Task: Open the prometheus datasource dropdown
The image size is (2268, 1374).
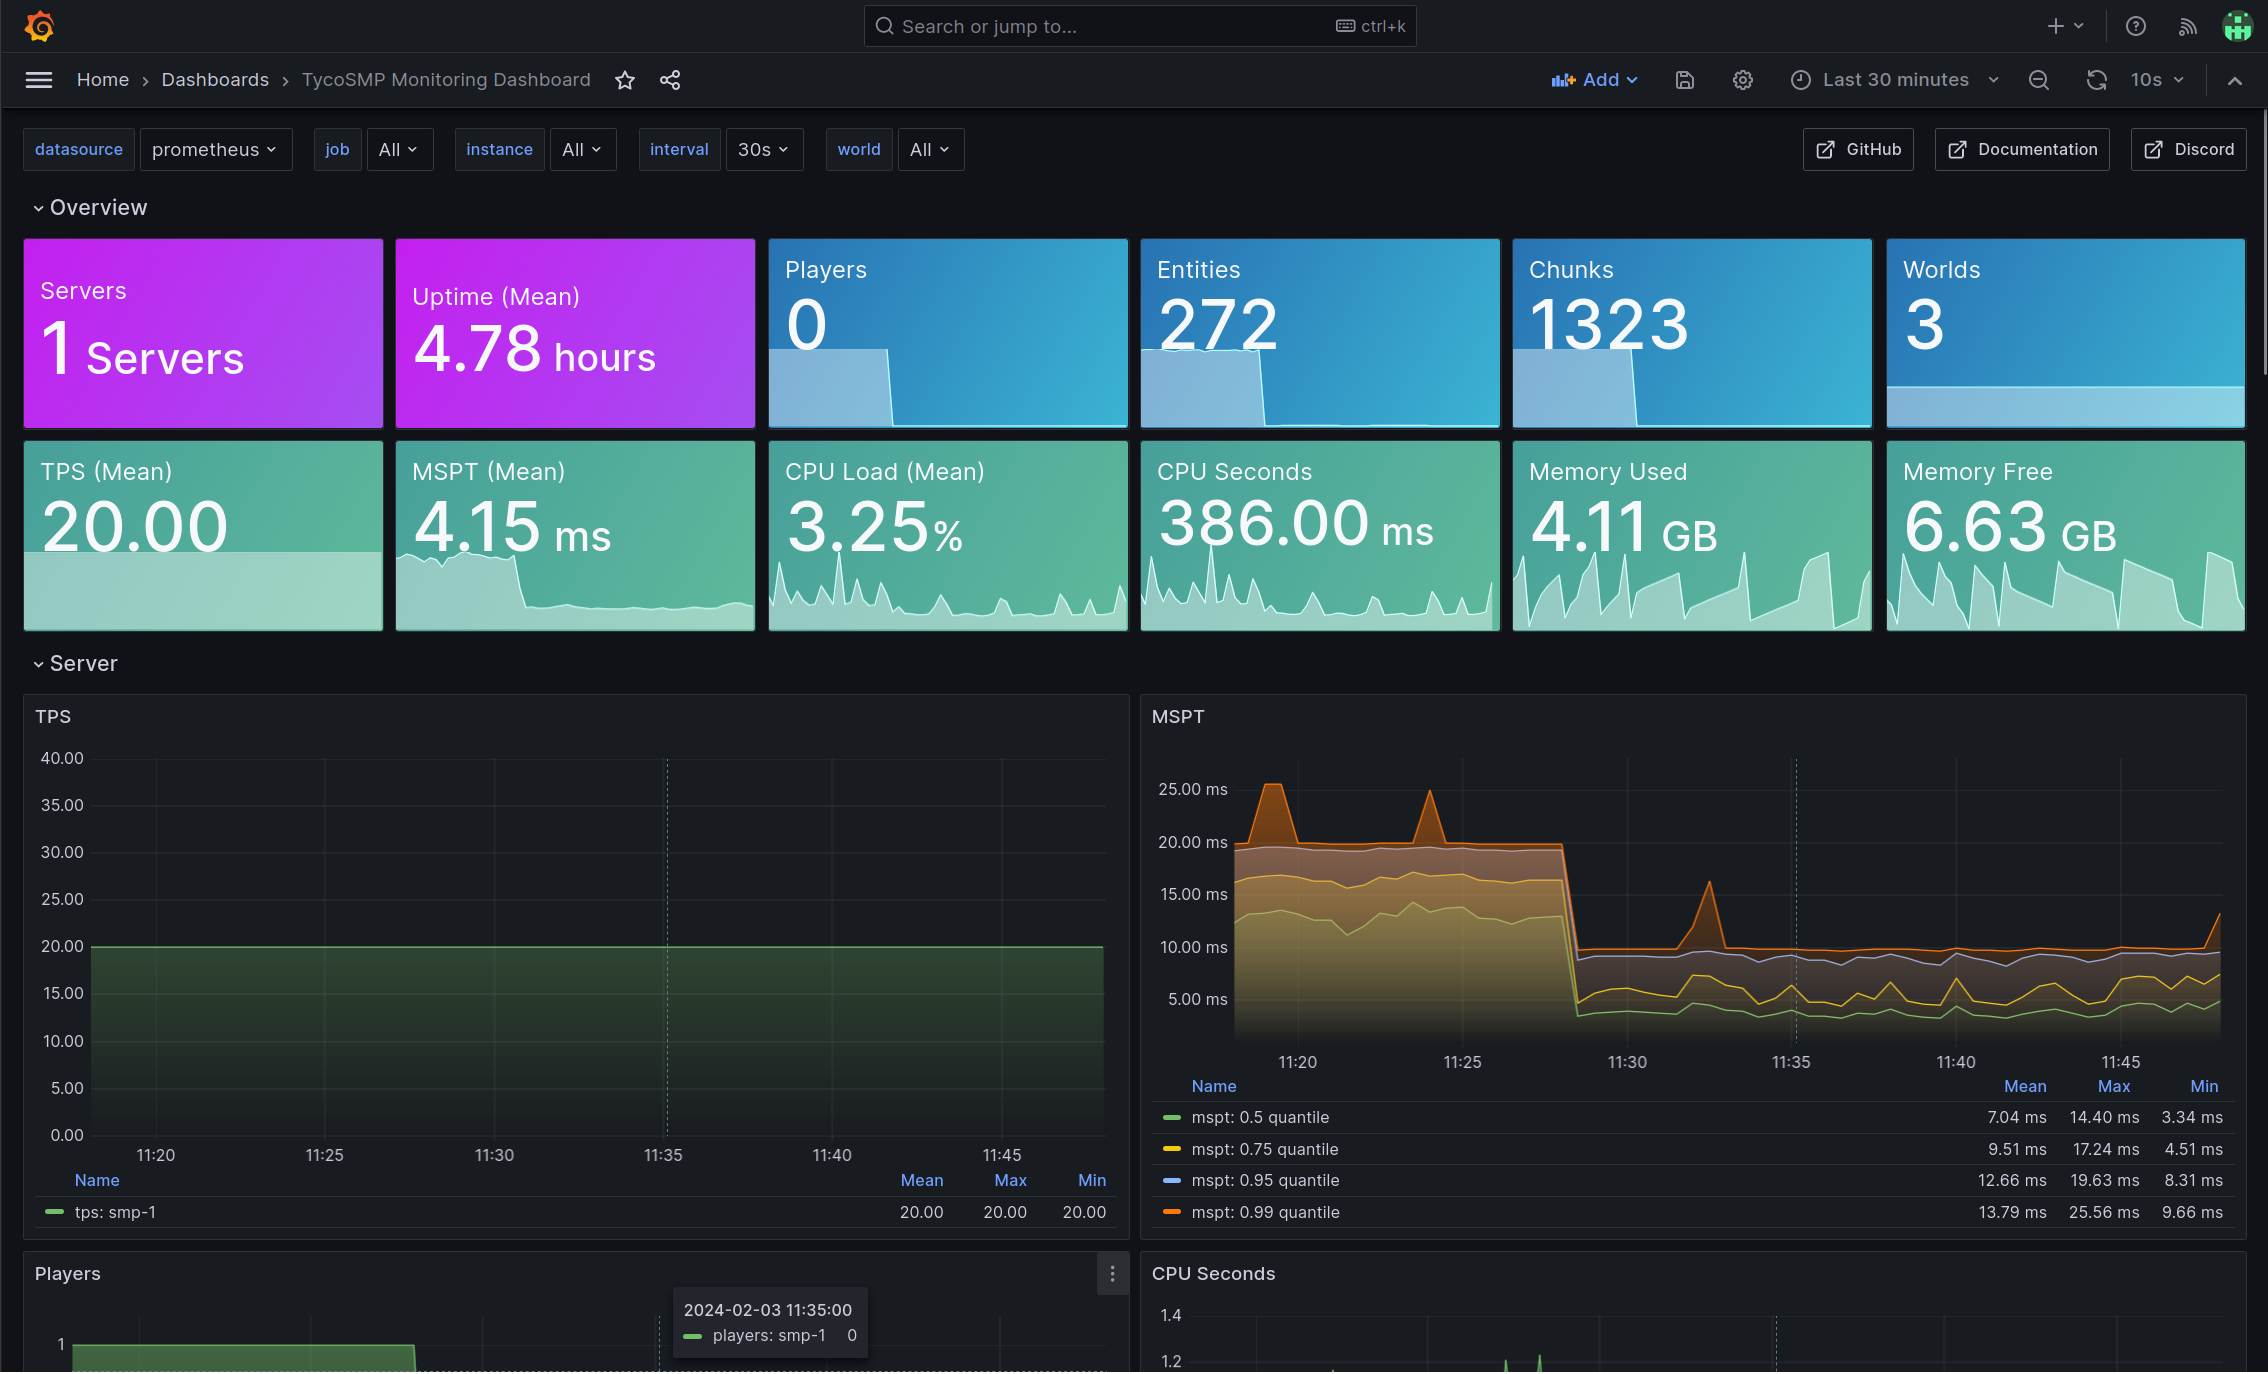Action: 215,149
